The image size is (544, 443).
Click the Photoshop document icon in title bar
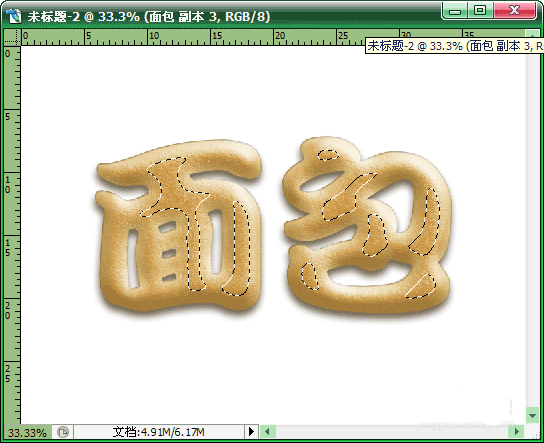tap(14, 16)
